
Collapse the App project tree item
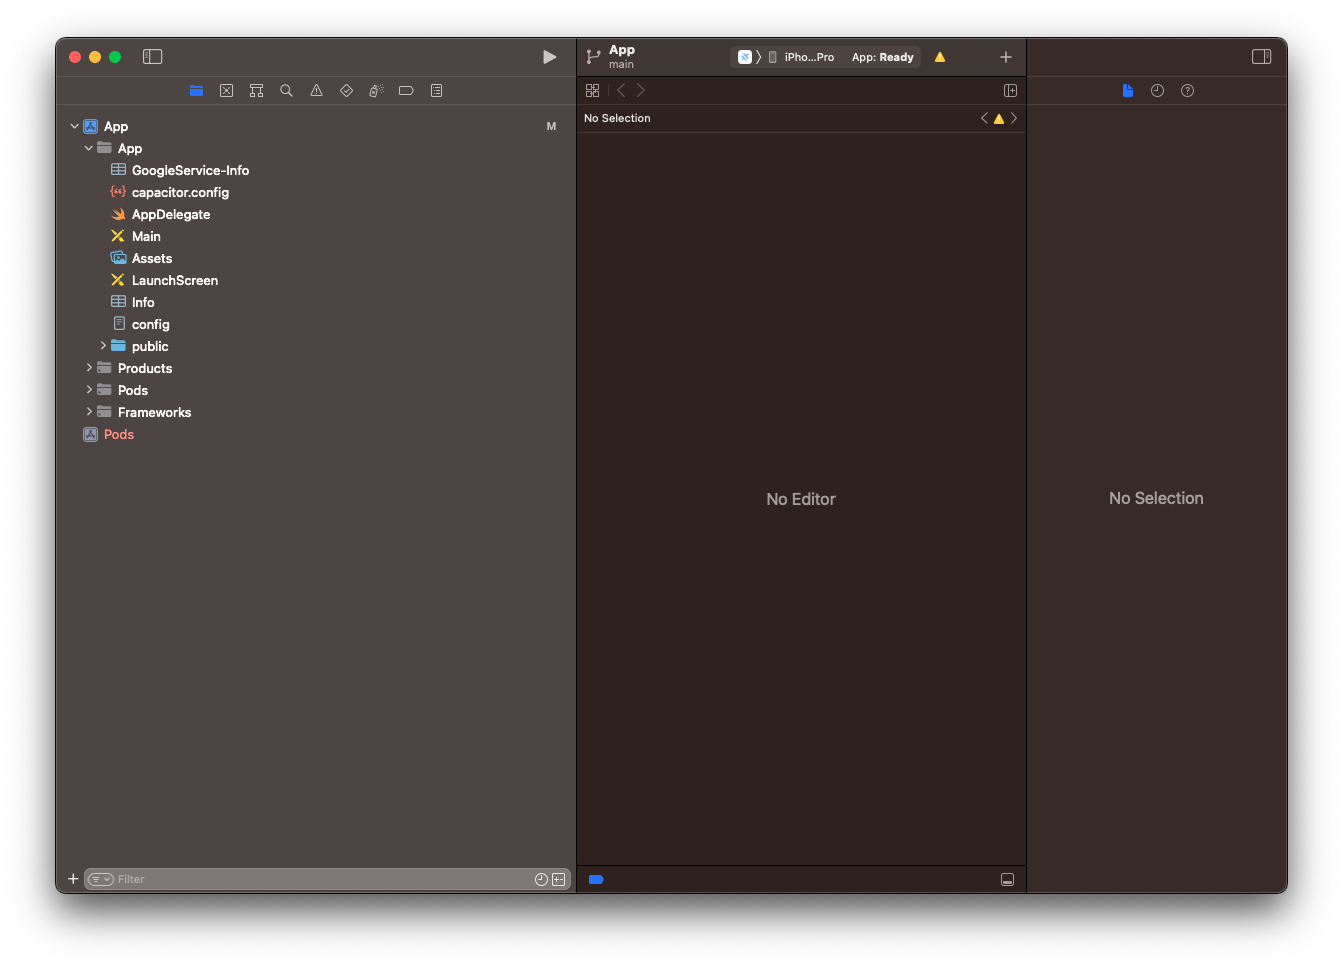click(x=74, y=126)
